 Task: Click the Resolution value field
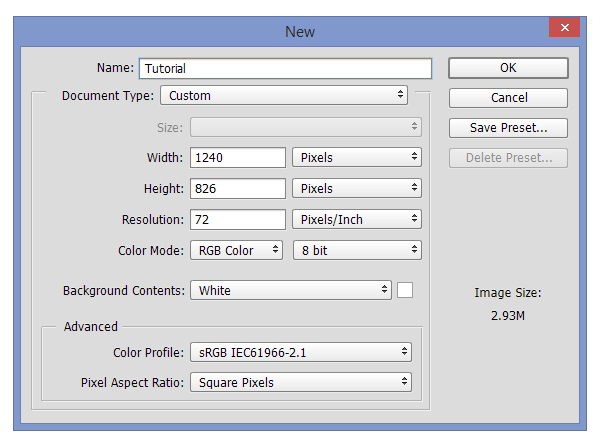point(238,219)
